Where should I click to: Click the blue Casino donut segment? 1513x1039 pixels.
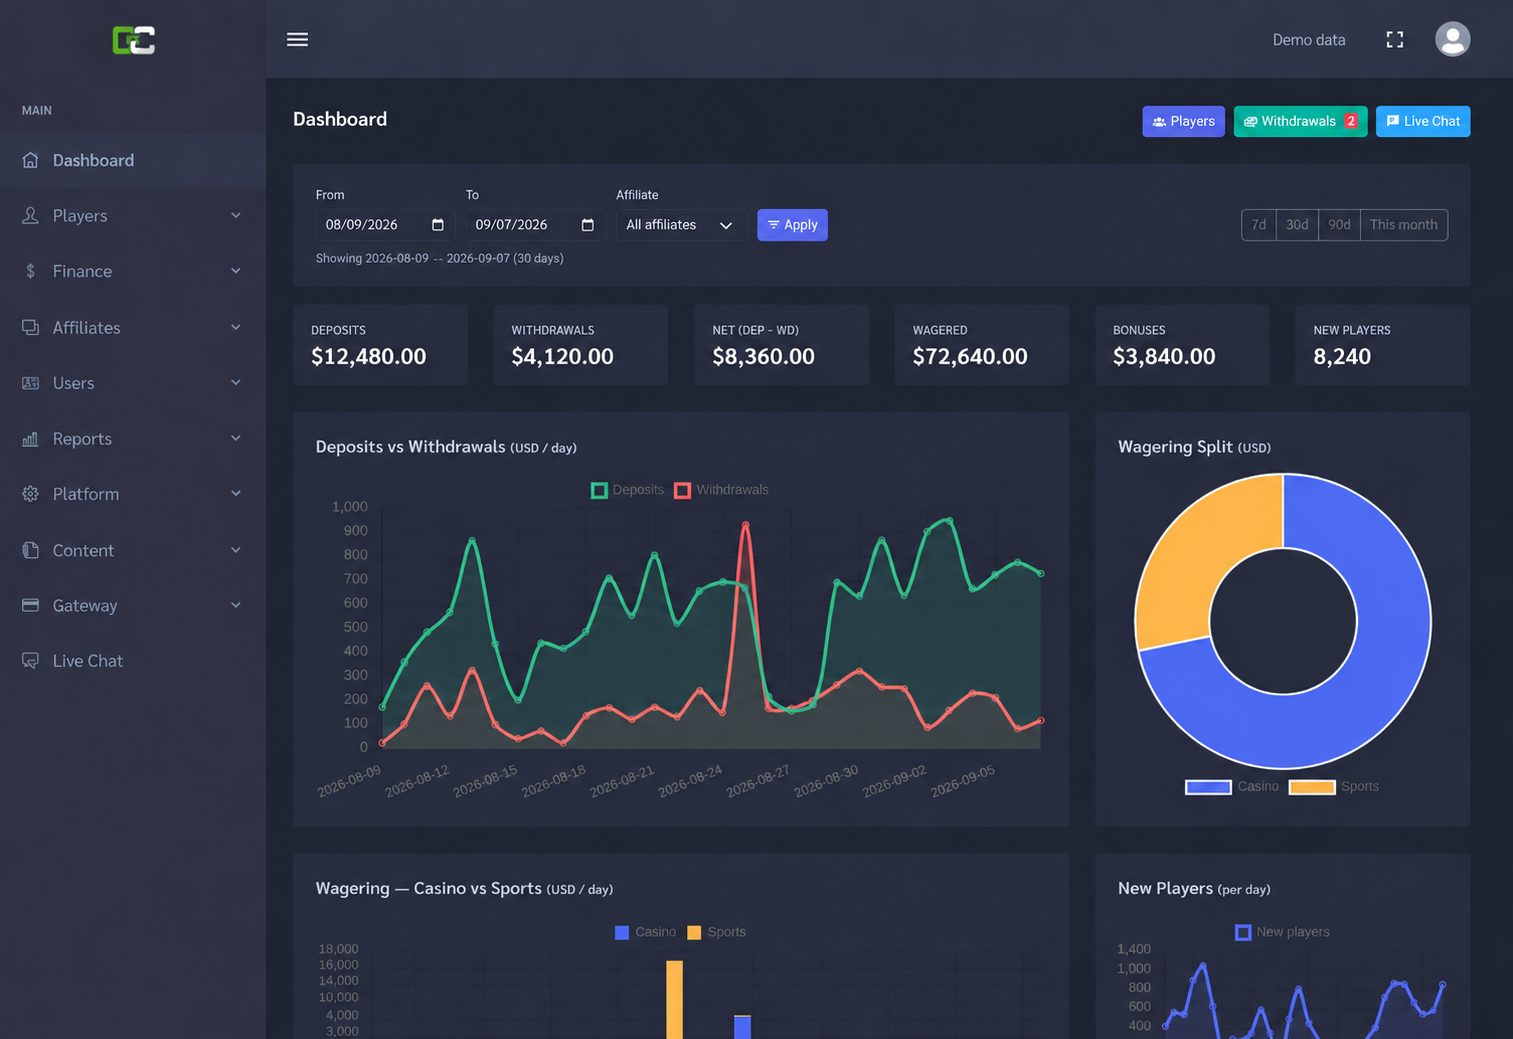tap(1370, 690)
